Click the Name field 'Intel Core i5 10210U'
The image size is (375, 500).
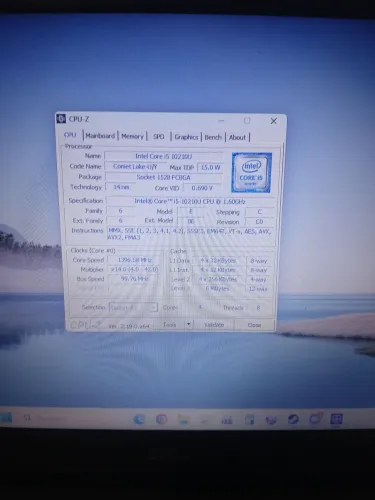[x=164, y=156]
